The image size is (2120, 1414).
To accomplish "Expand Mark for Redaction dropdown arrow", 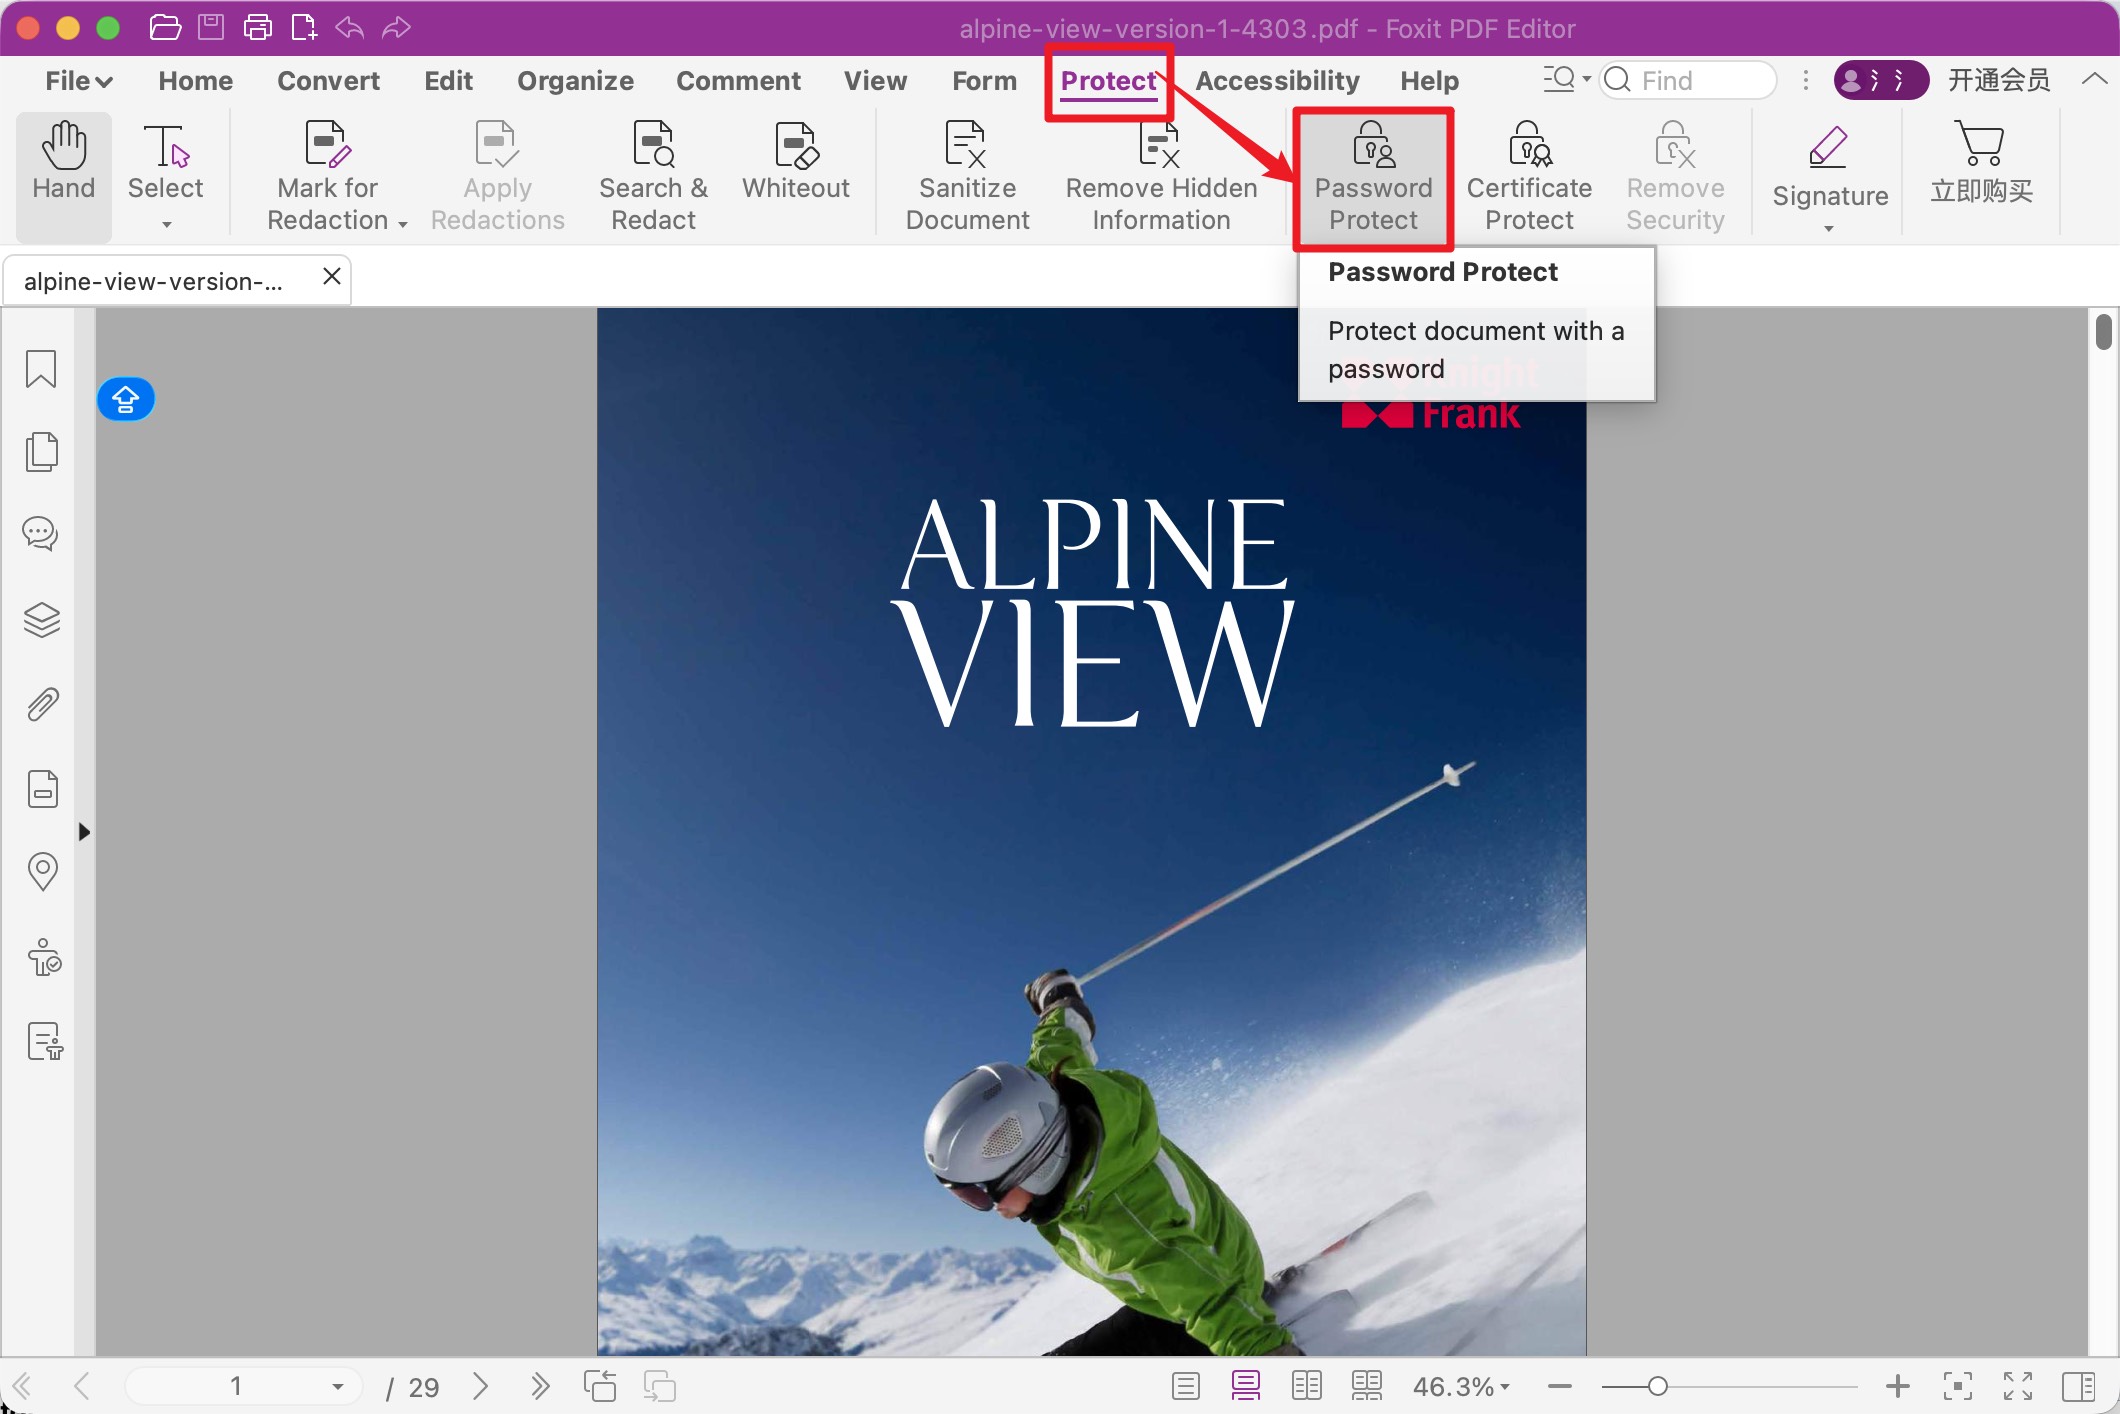I will [403, 224].
